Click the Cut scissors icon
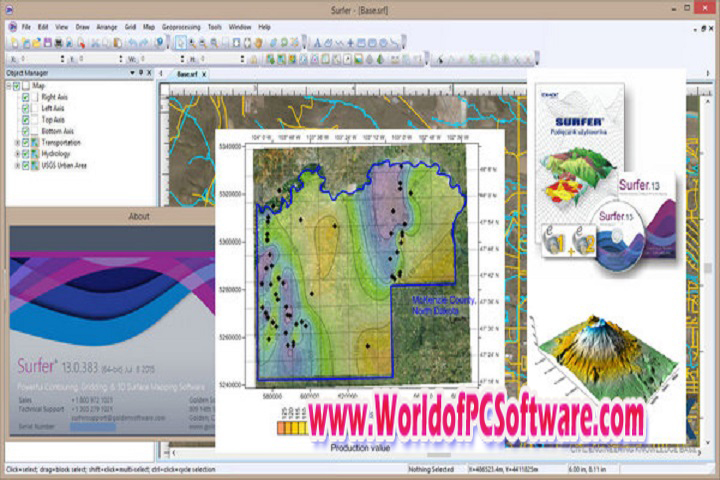This screenshot has width=720, height=480. pos(95,43)
